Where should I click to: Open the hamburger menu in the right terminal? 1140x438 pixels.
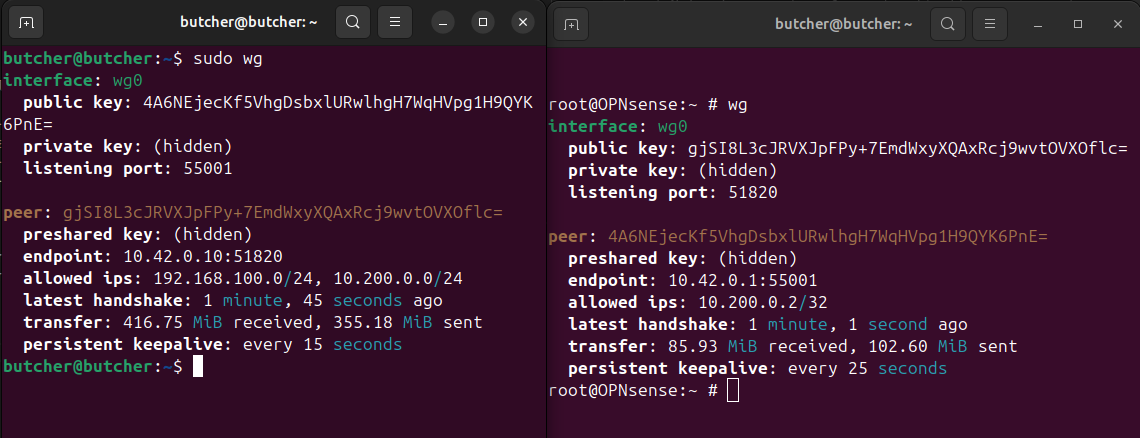989,23
